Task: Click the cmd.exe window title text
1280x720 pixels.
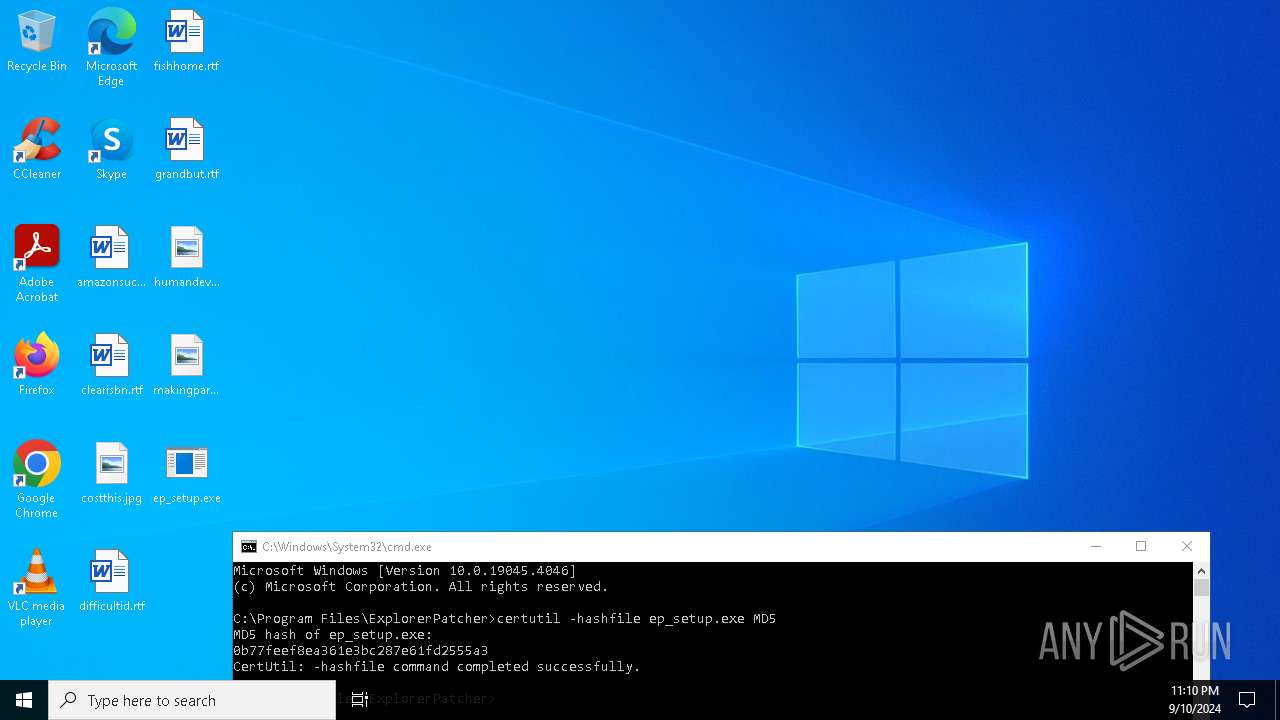Action: tap(347, 547)
